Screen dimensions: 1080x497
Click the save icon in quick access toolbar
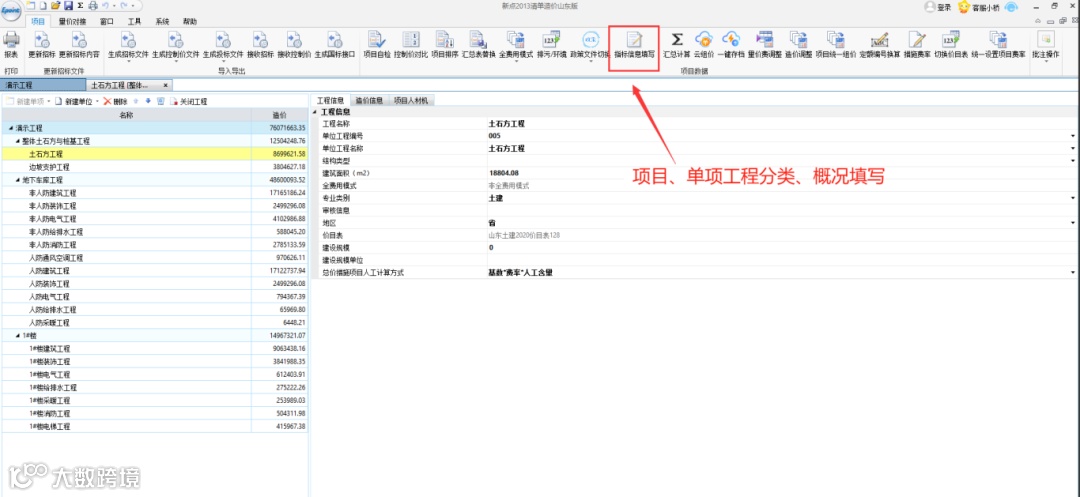(x=68, y=6)
